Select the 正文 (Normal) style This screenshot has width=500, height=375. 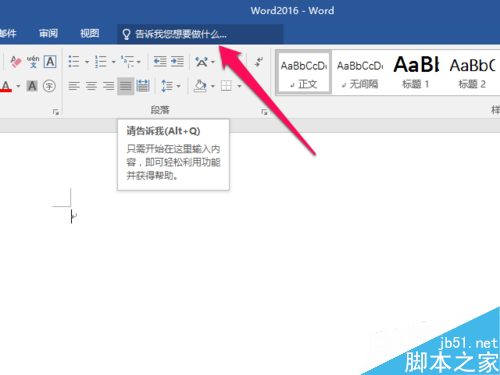click(304, 73)
